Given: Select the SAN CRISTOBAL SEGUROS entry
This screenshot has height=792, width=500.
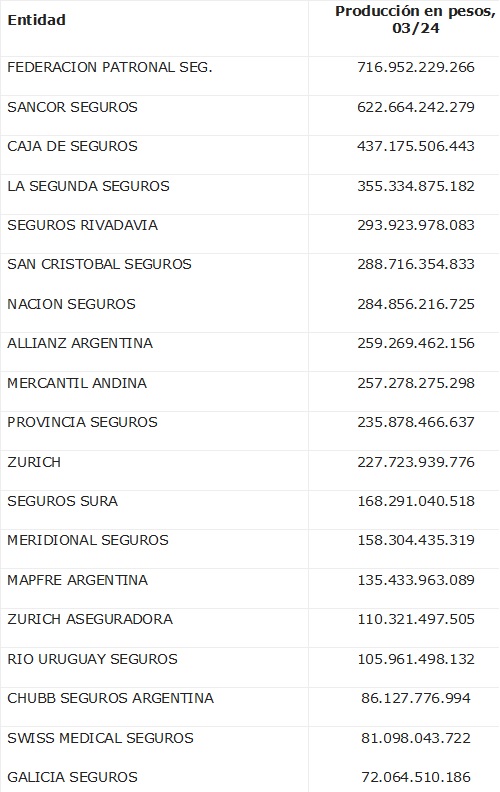Looking at the screenshot, I should pyautogui.click(x=99, y=264).
